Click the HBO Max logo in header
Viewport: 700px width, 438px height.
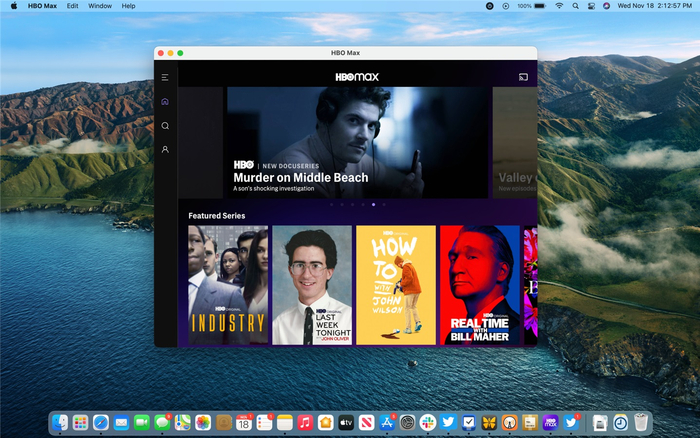(x=356, y=77)
